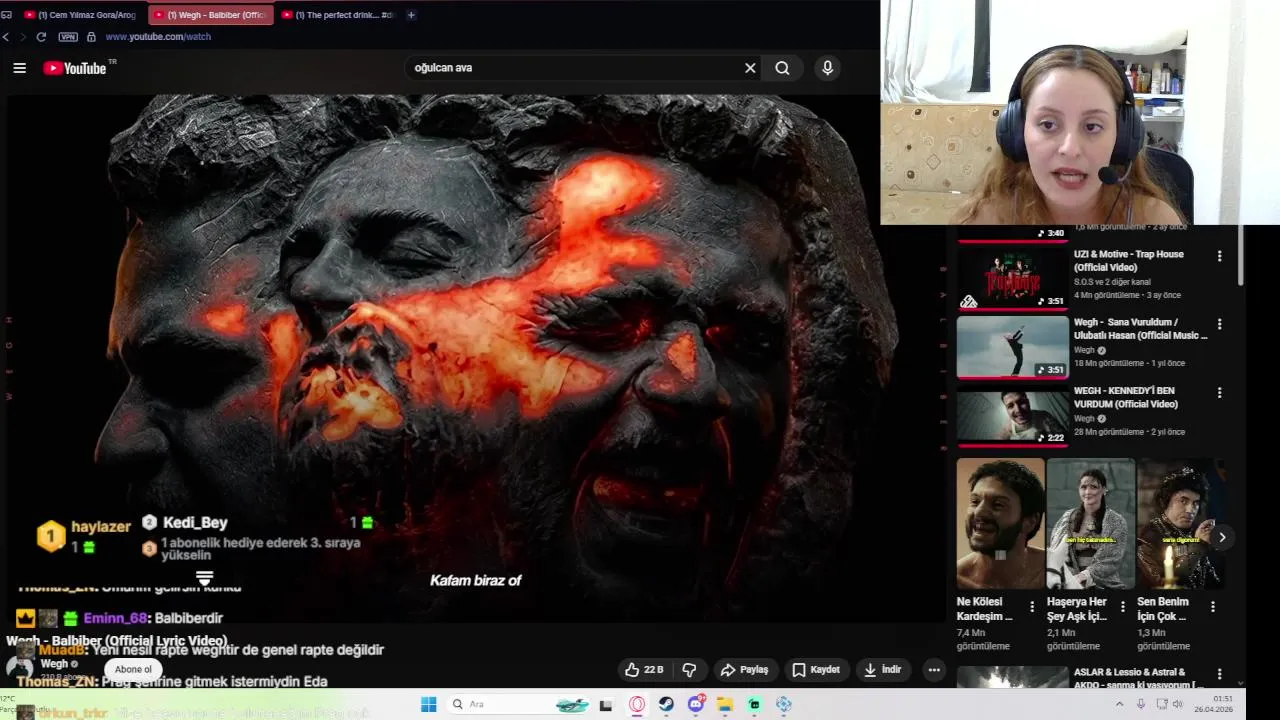
Task: Play the 'Sana Vuruldum' thumbnail
Action: click(1012, 347)
